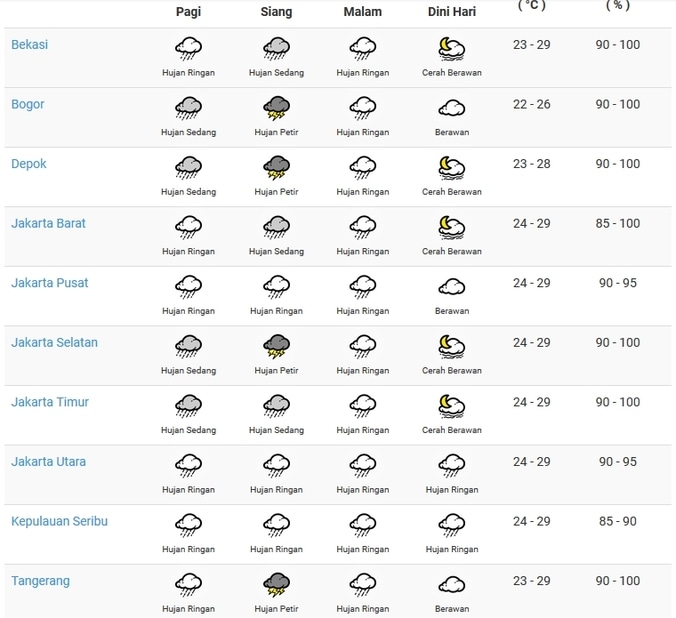Viewport: 676px width, 618px height.
Task: Open the Jakarta Selatan forecast link
Action: [54, 343]
